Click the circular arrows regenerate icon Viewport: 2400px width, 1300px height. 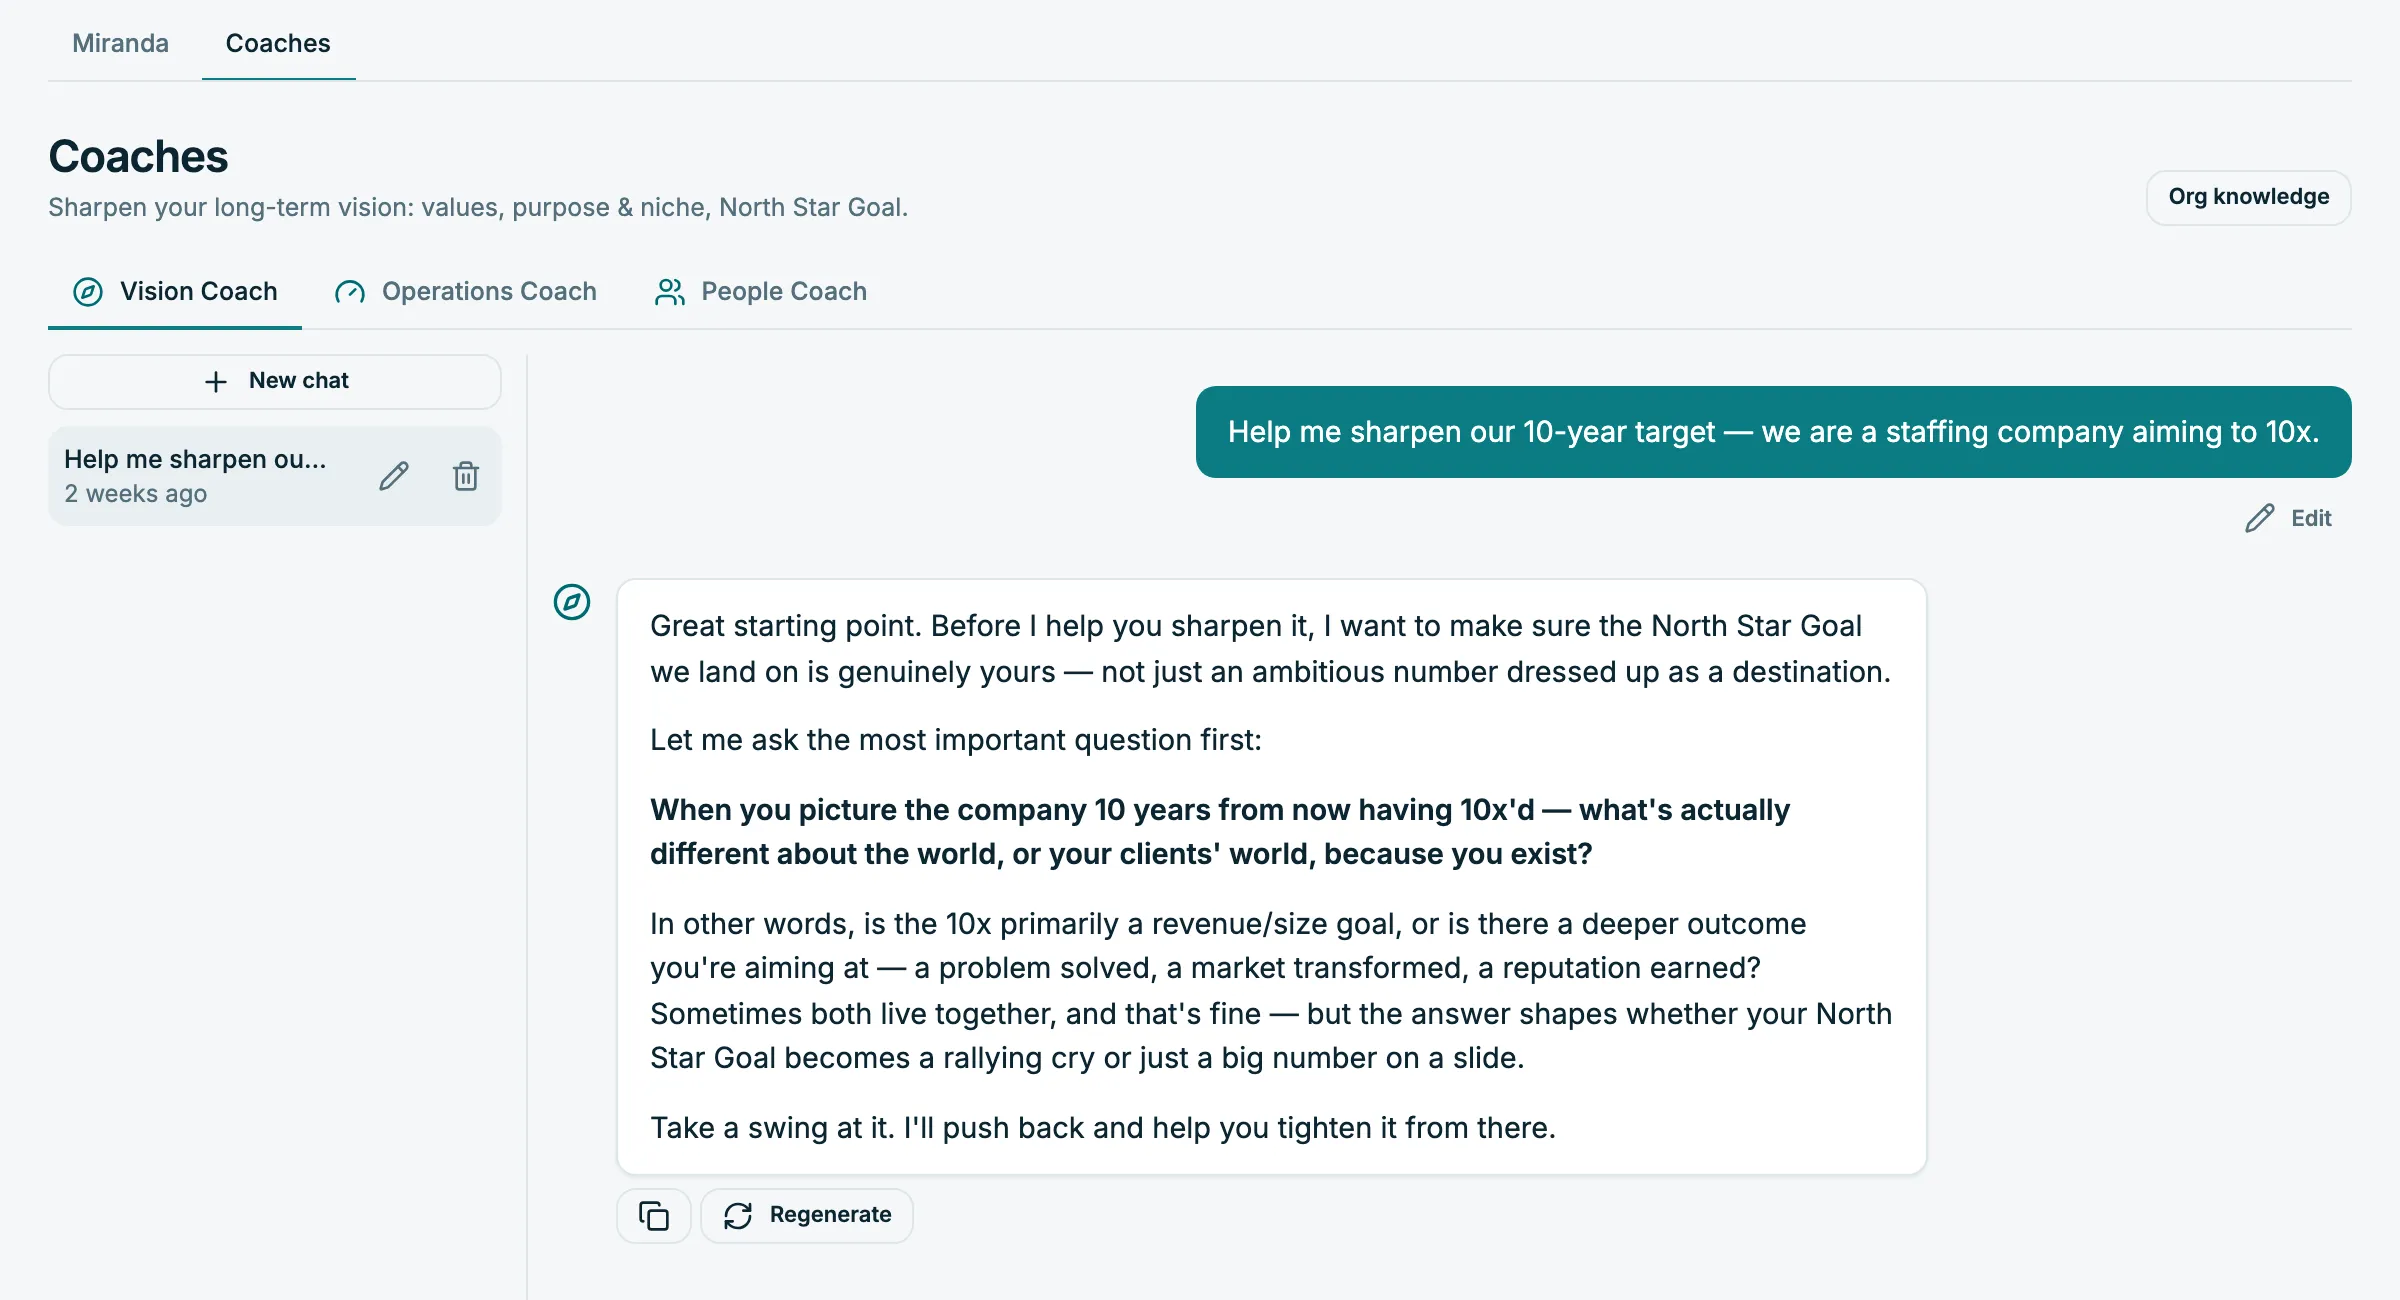(738, 1216)
